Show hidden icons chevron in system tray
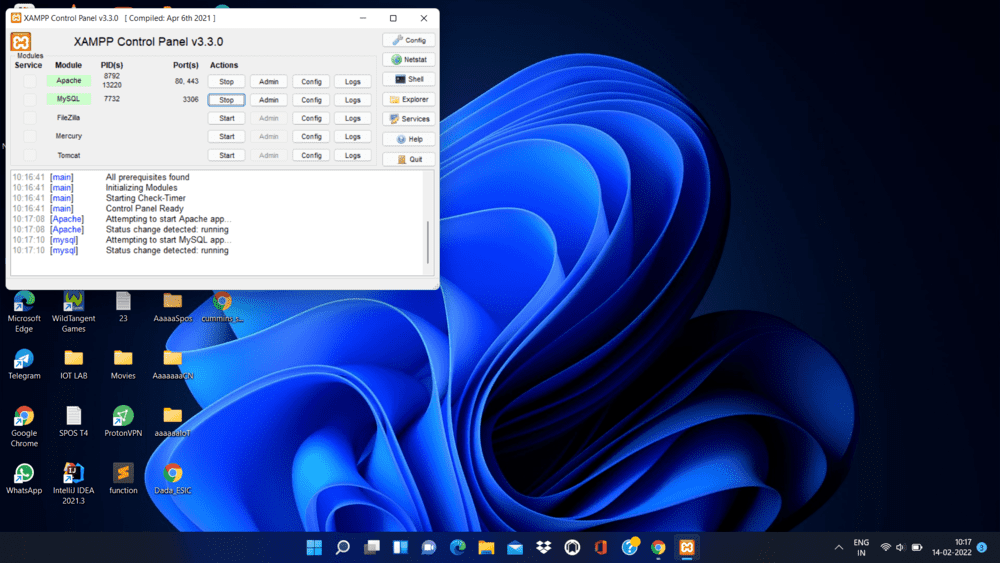 (839, 547)
